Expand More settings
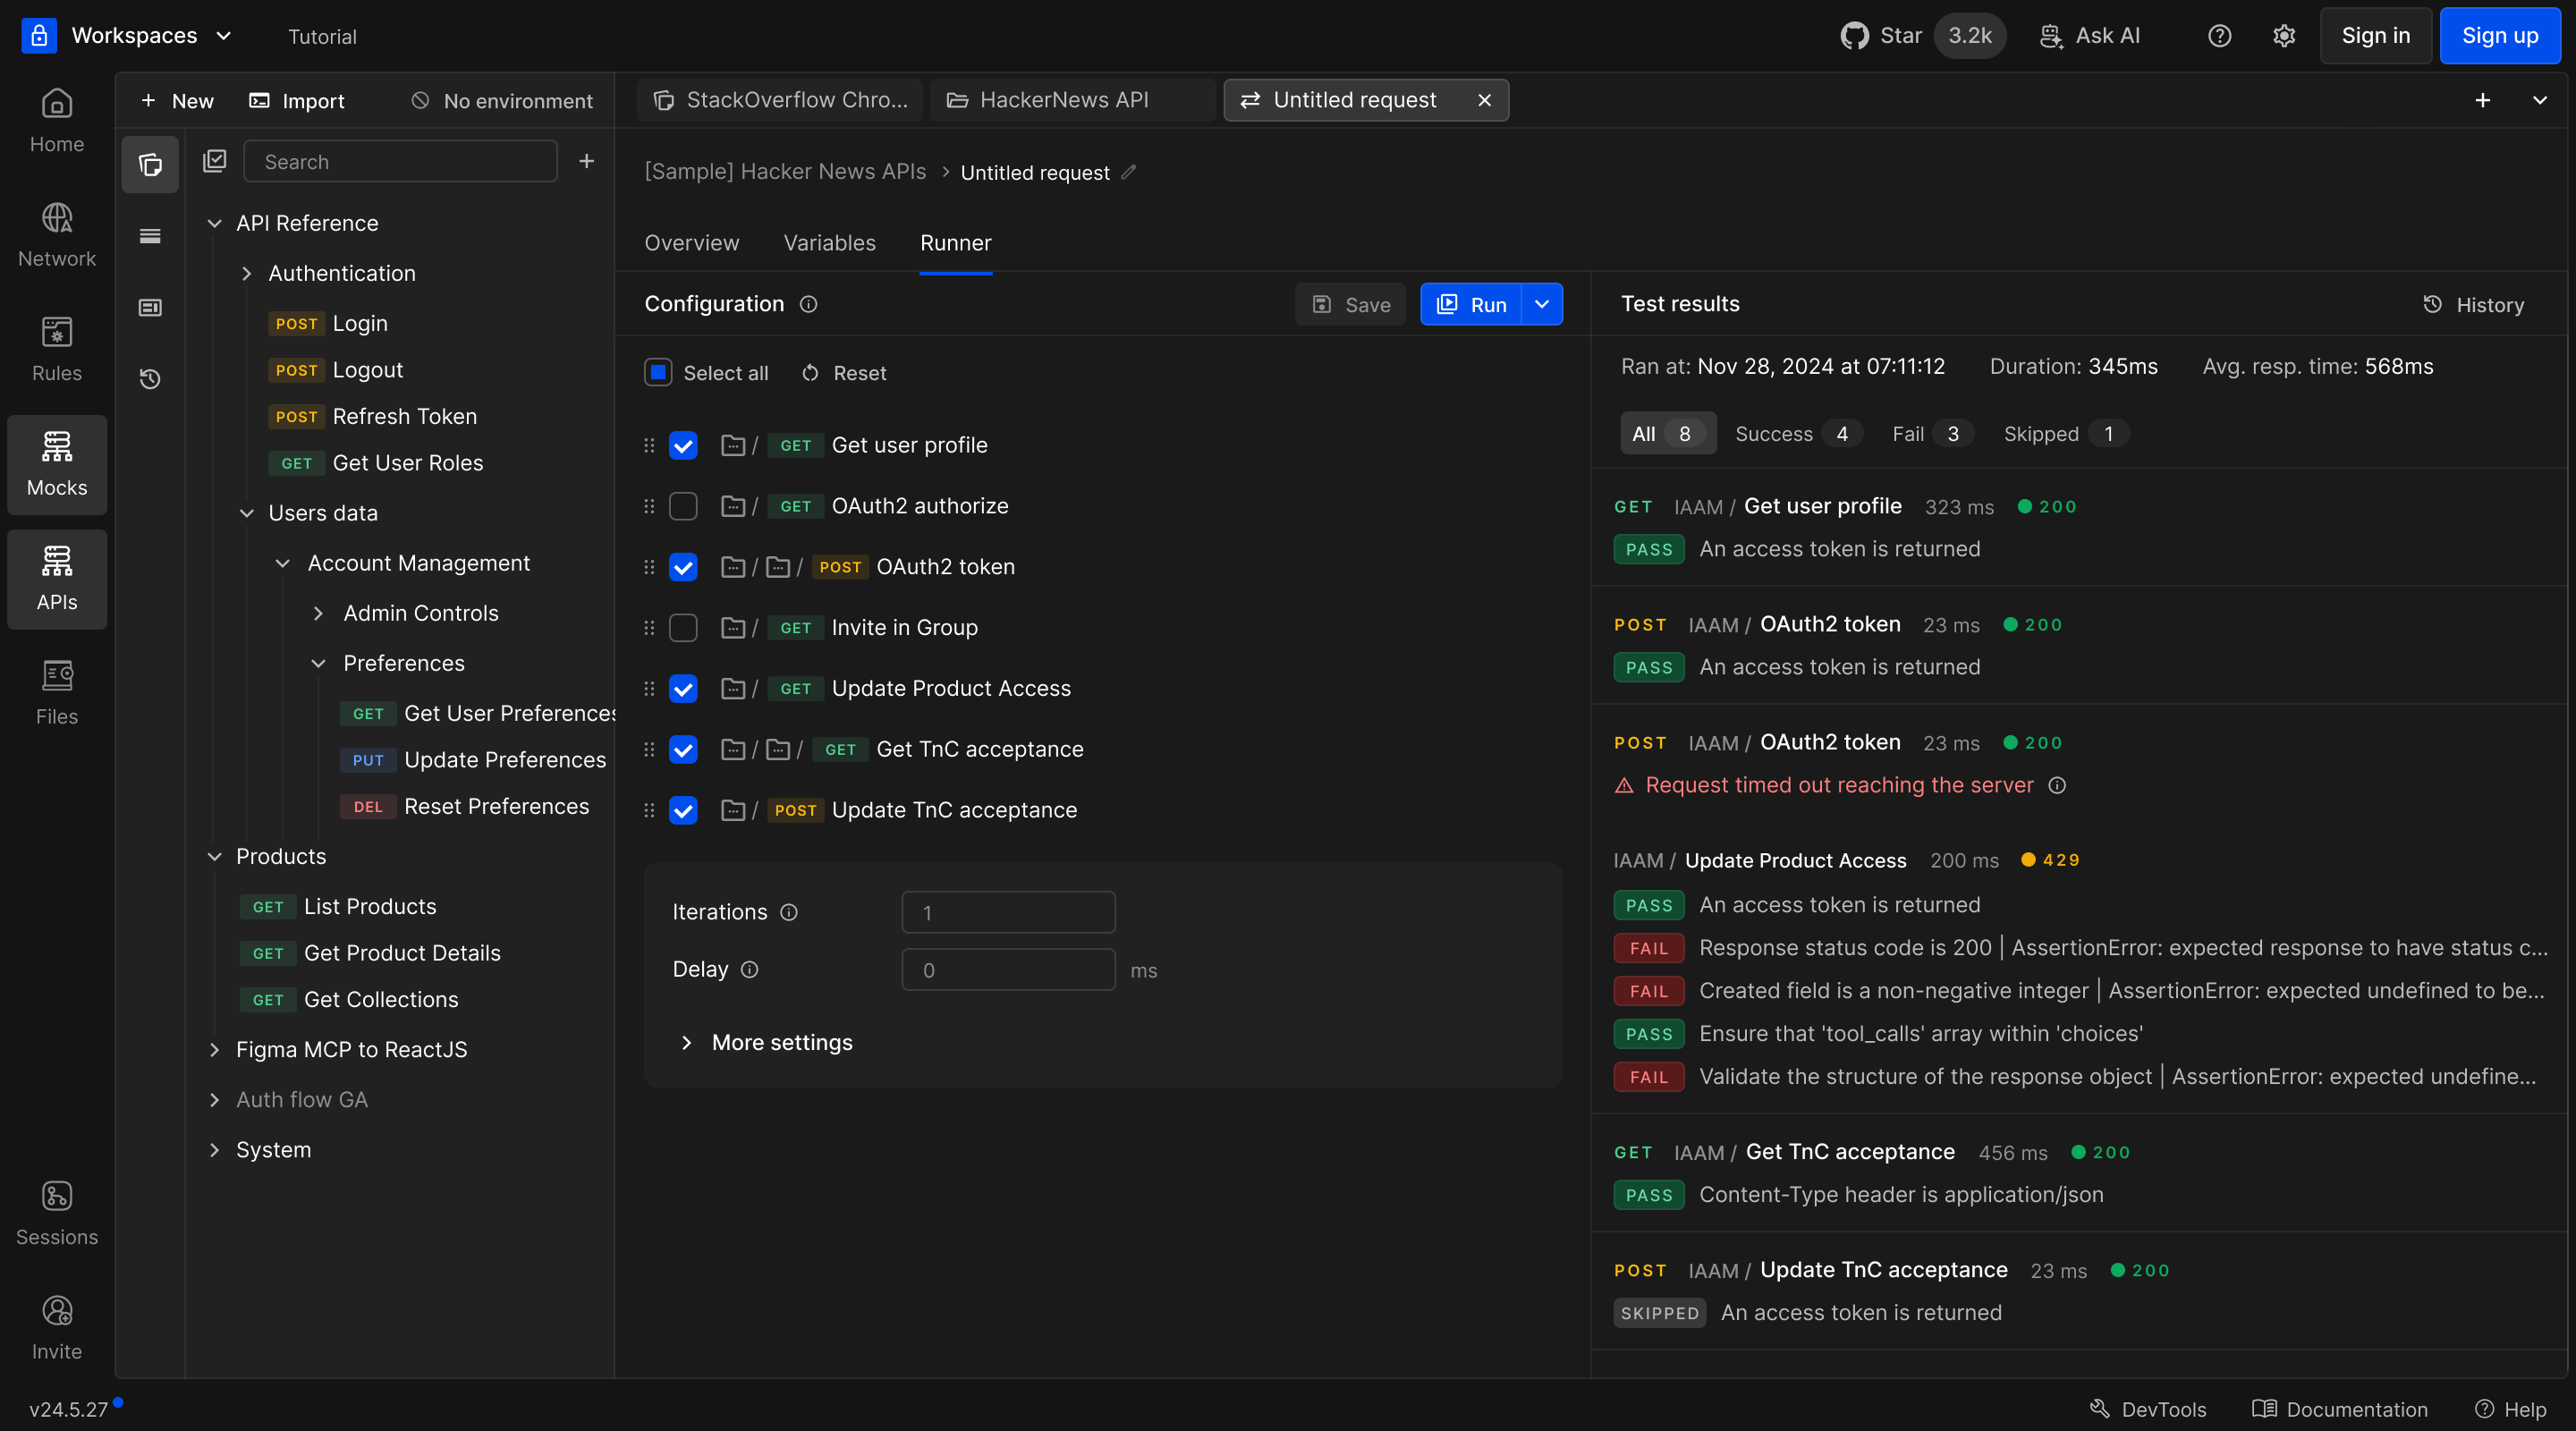Screen dimensions: 2576x1431 [767, 1042]
